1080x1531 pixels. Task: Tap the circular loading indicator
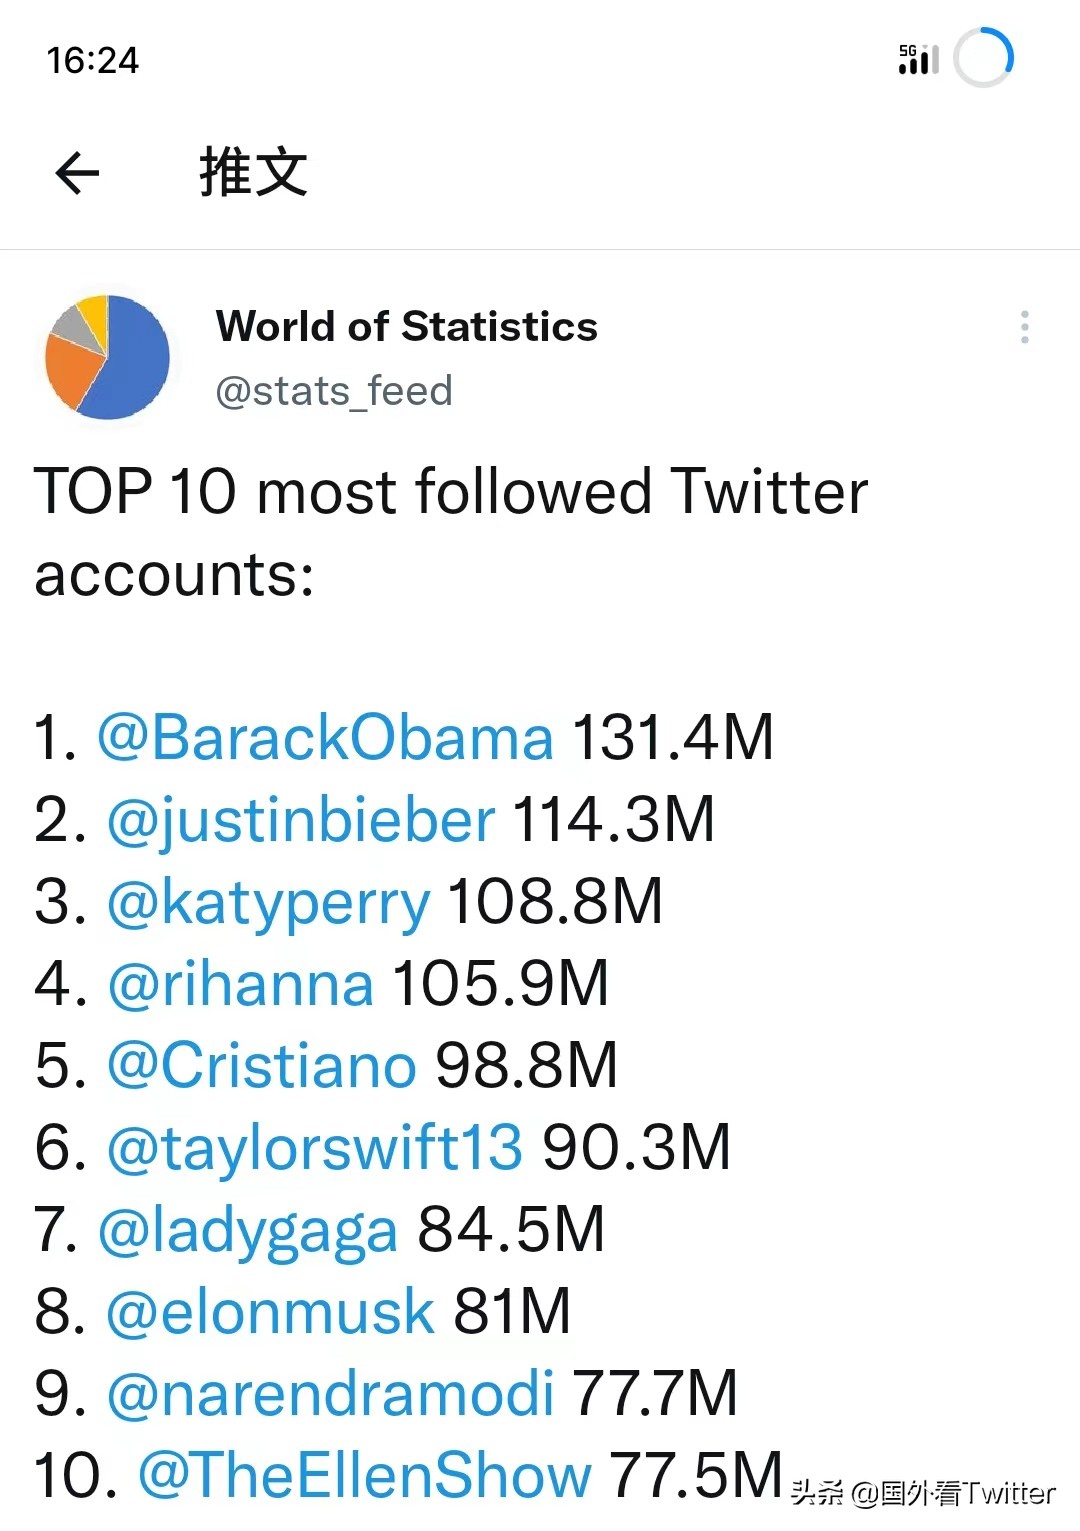(x=983, y=57)
